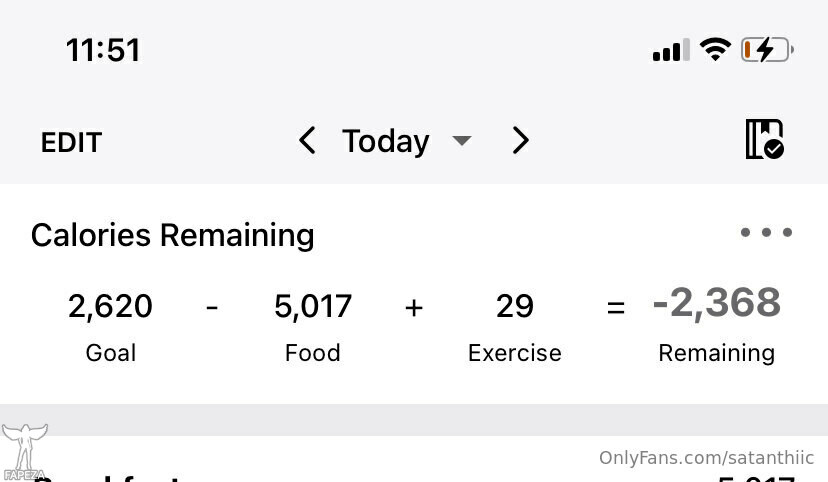Screen dimensions: 828x482
Task: Go to next day with right chevron
Action: (520, 141)
